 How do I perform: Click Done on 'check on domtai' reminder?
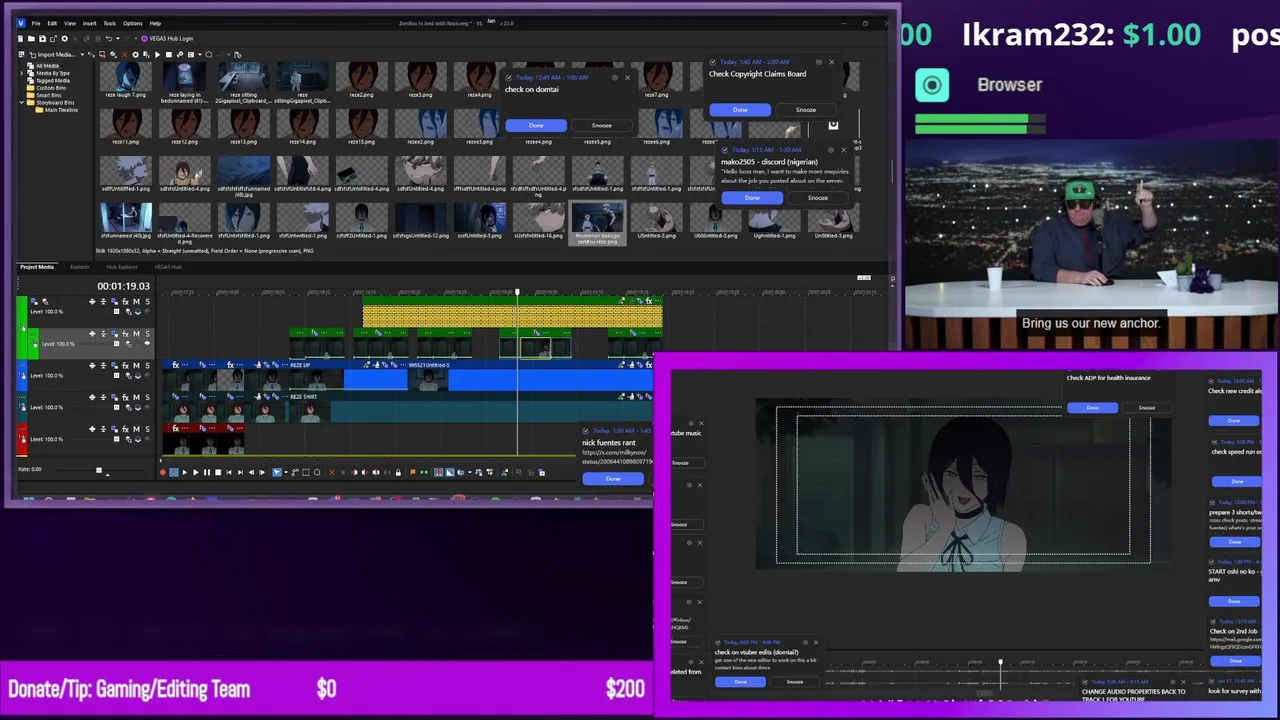tap(536, 125)
